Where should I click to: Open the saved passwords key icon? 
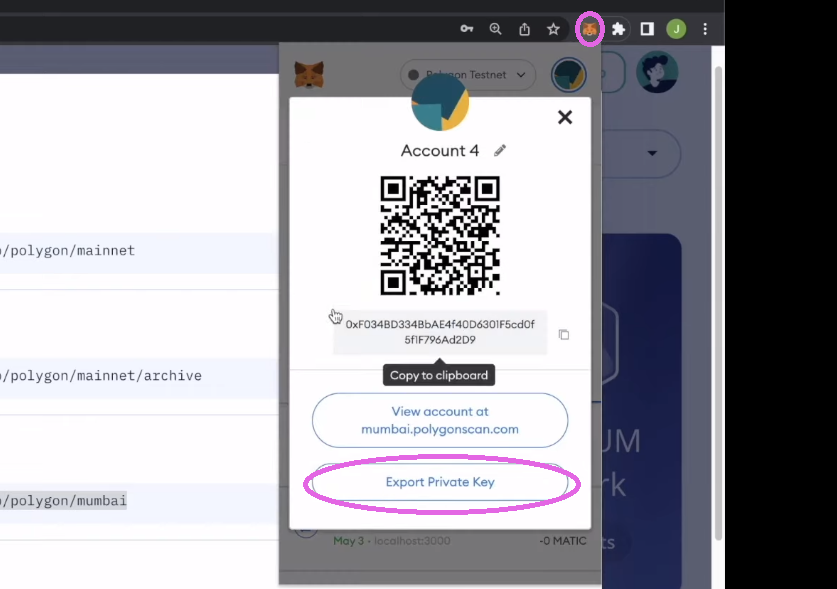[x=467, y=29]
